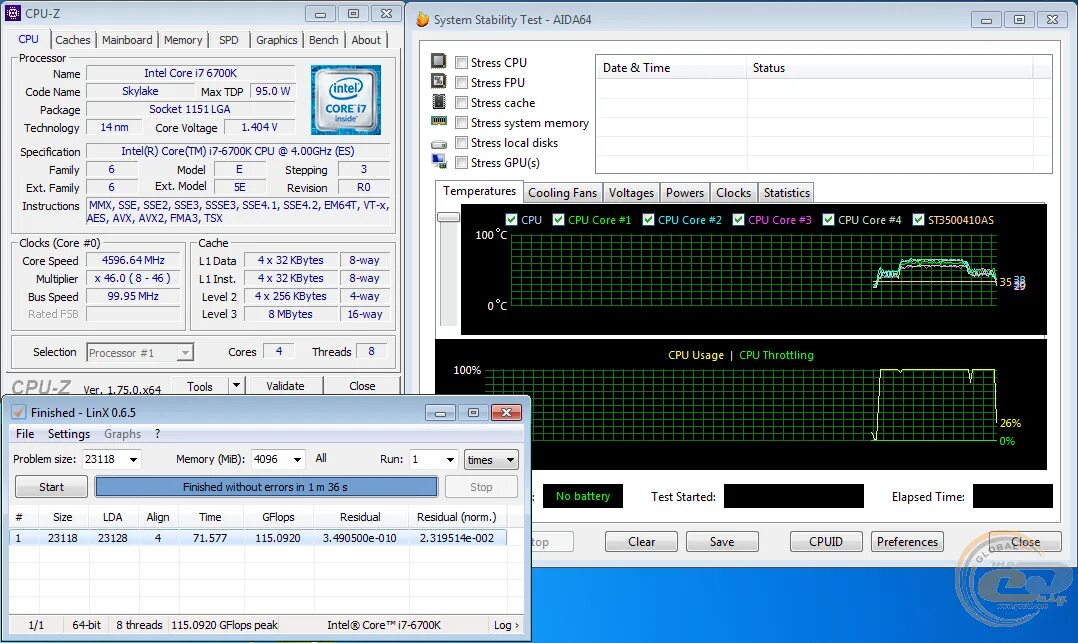
Task: Open the About tab in CPU-Z
Action: pos(366,40)
